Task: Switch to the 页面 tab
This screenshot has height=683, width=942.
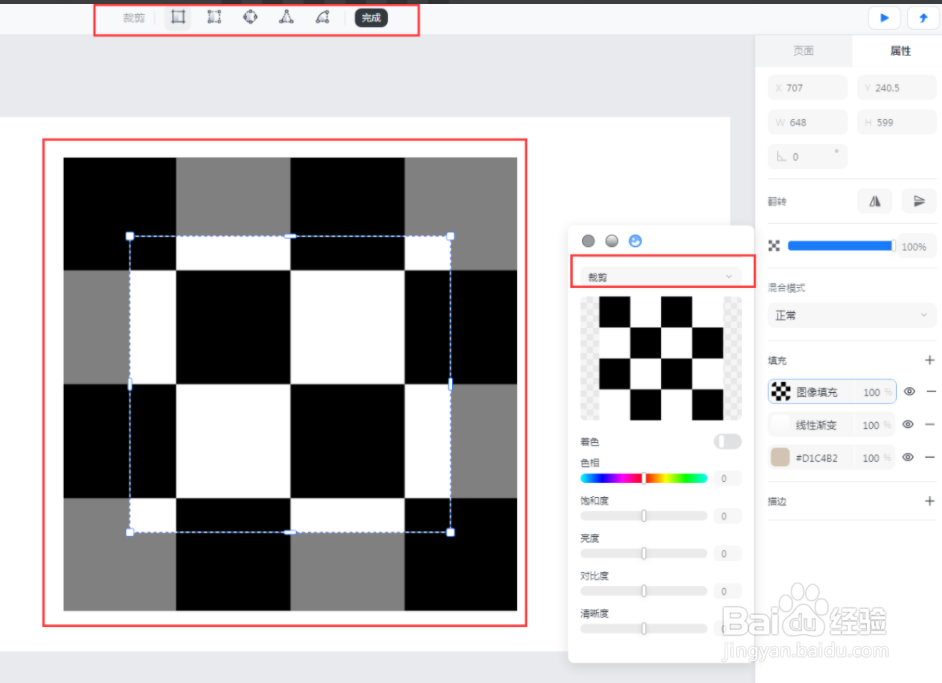Action: coord(803,50)
